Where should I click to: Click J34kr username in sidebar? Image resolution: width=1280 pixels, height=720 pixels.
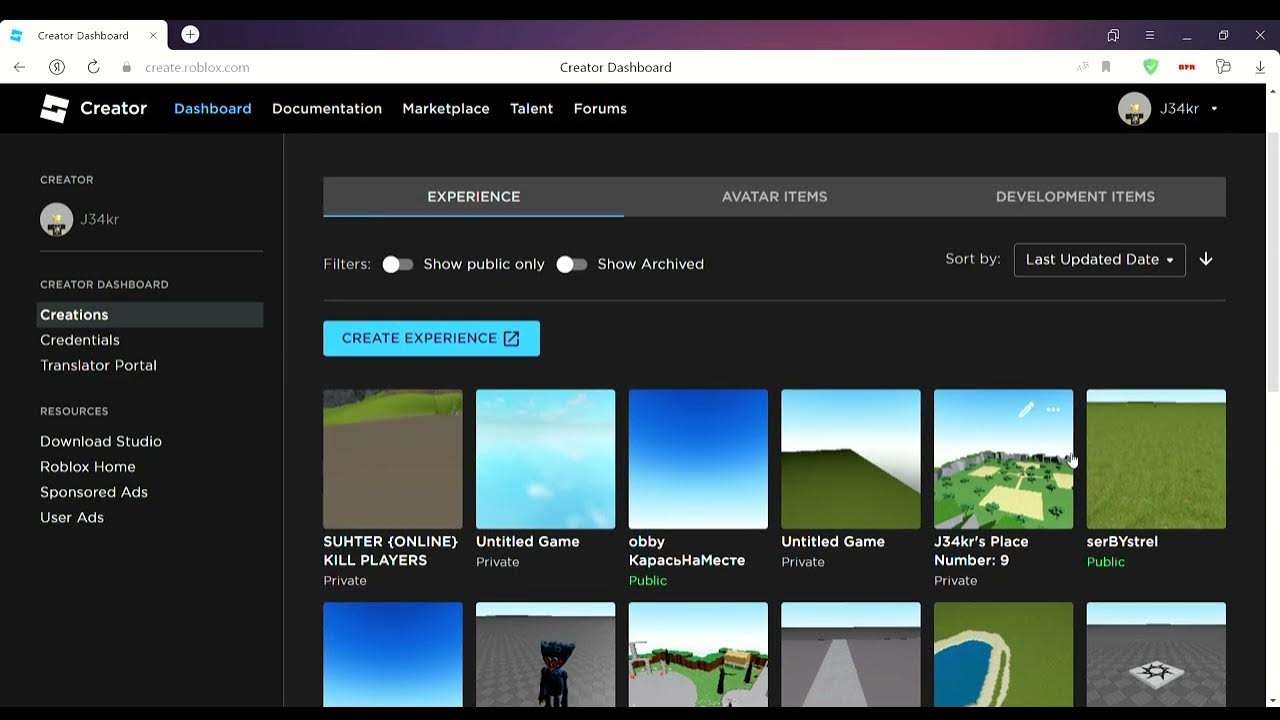tap(99, 219)
